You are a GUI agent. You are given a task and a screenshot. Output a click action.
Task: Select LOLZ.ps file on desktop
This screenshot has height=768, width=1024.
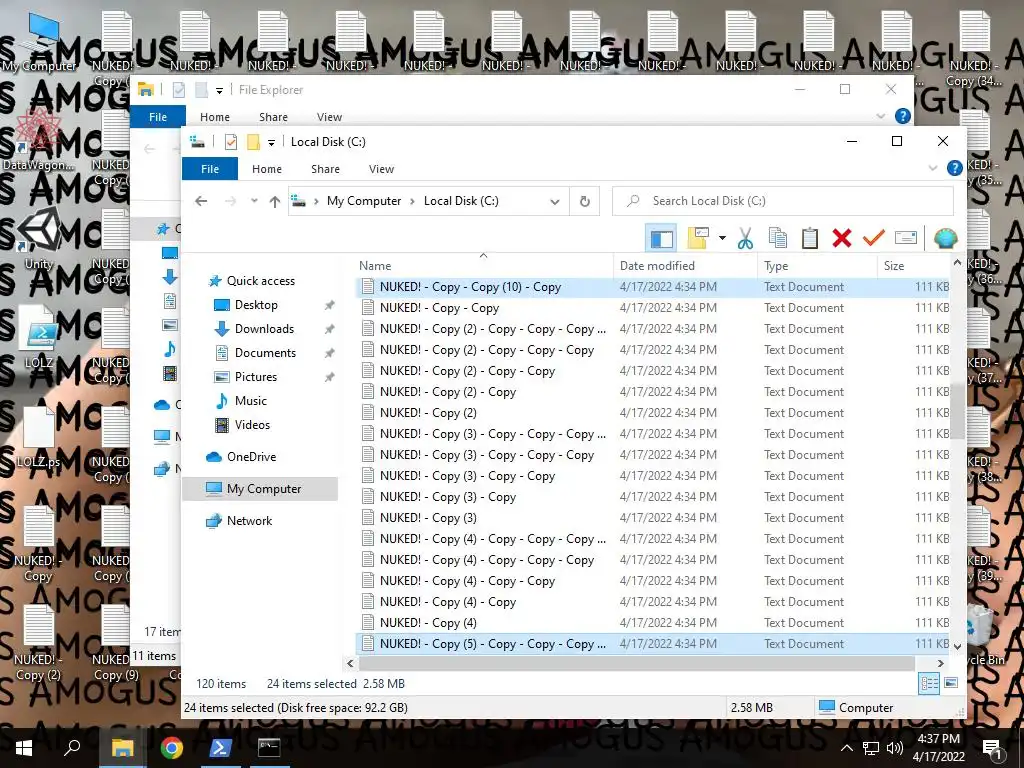[x=39, y=438]
